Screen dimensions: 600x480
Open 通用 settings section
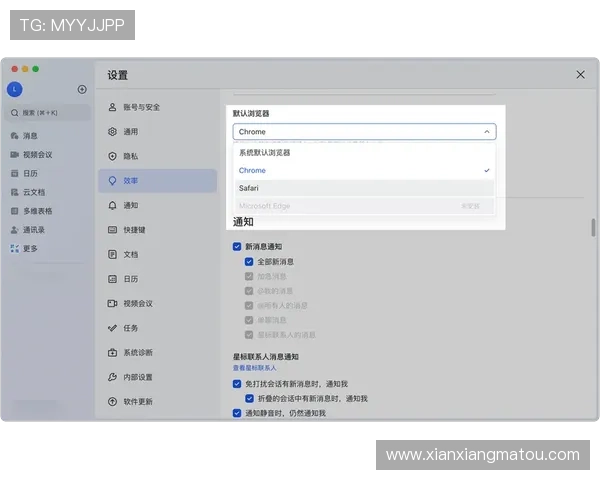[157, 132]
